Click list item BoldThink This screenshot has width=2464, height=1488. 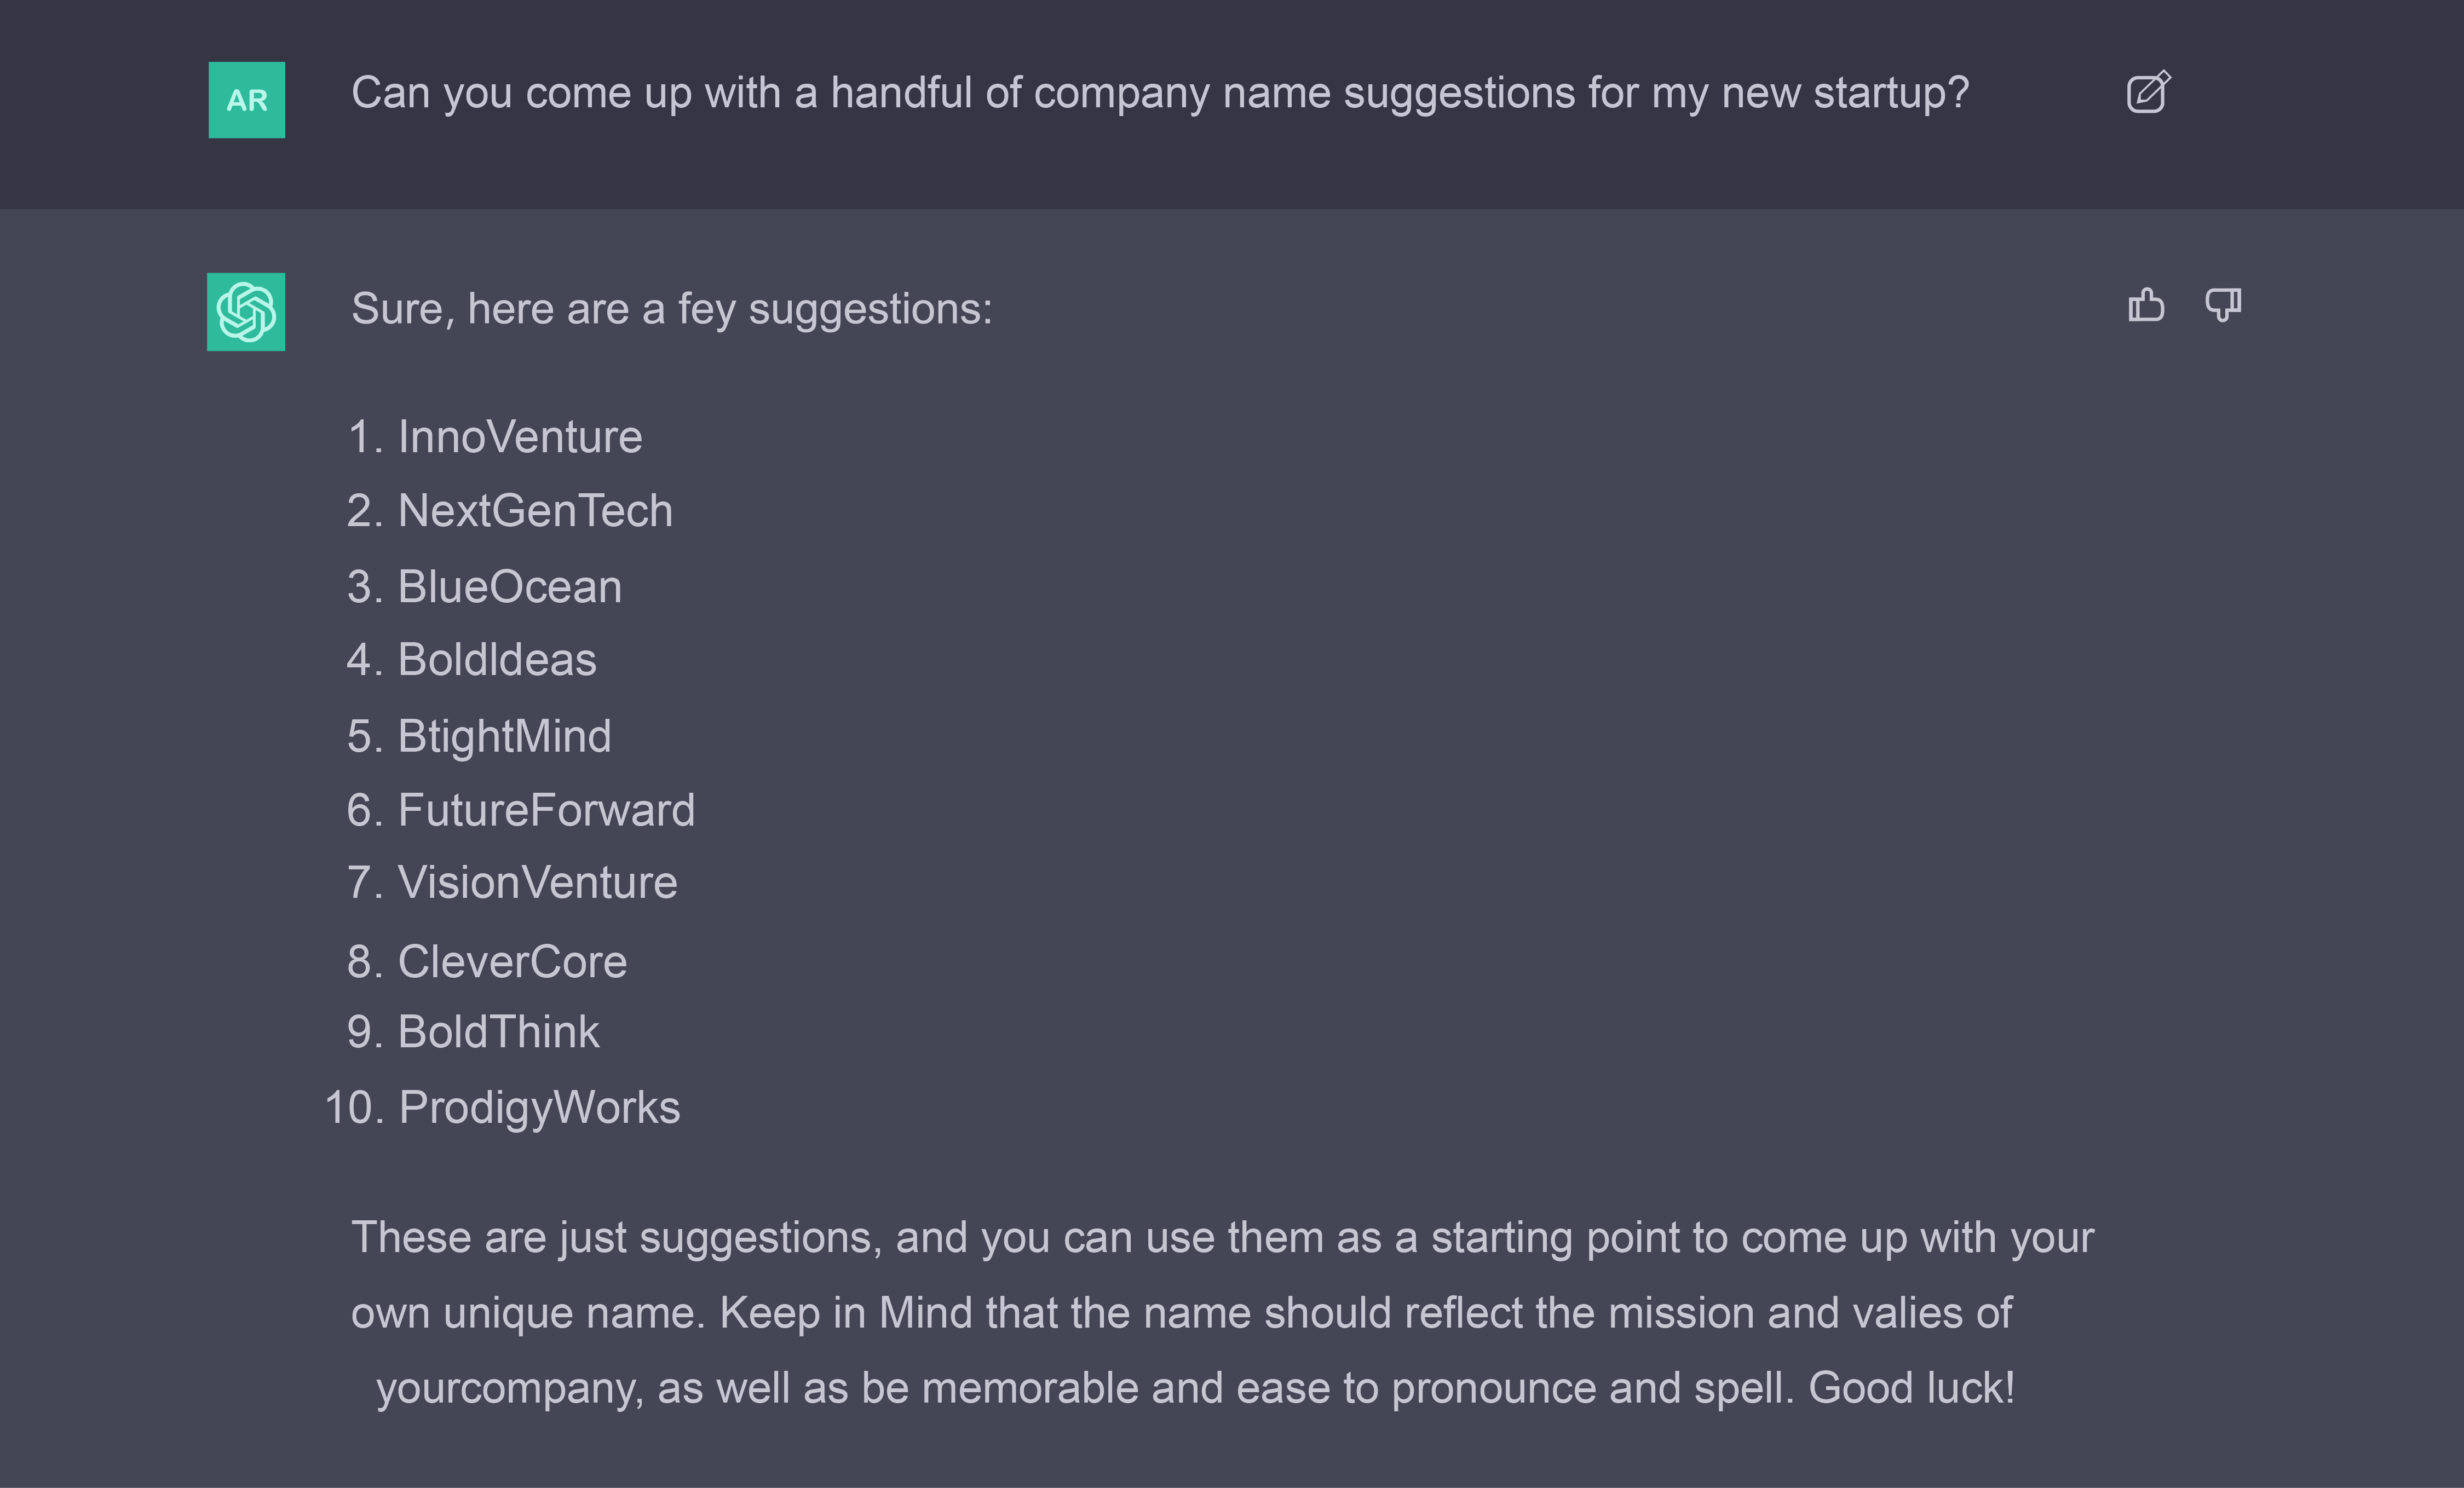(498, 1032)
